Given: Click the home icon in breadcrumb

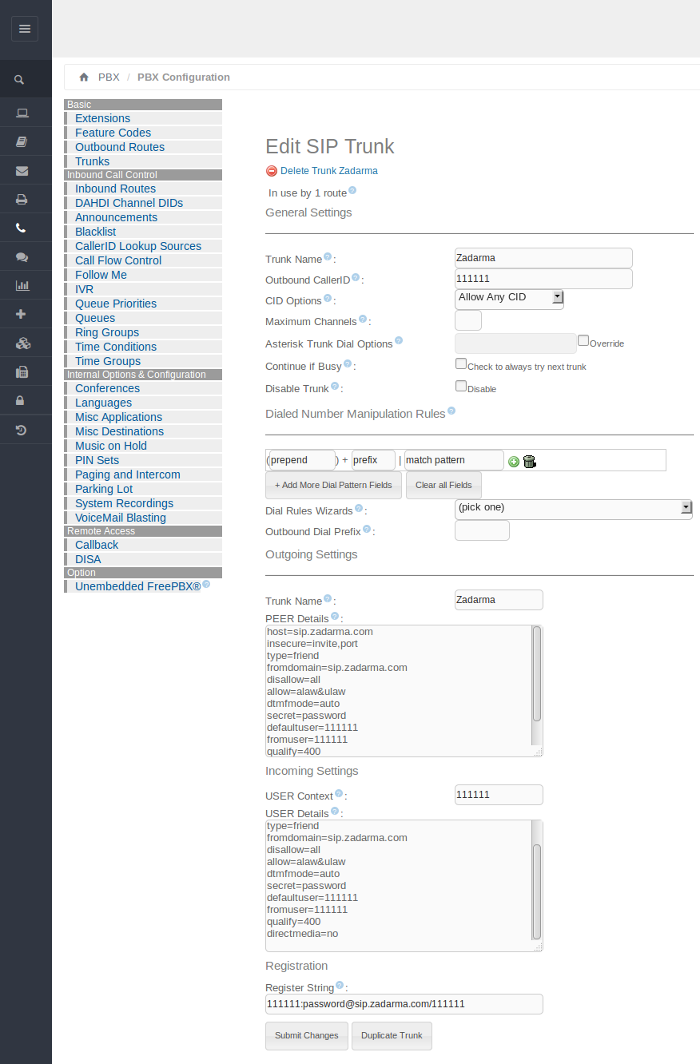Looking at the screenshot, I should tap(84, 77).
